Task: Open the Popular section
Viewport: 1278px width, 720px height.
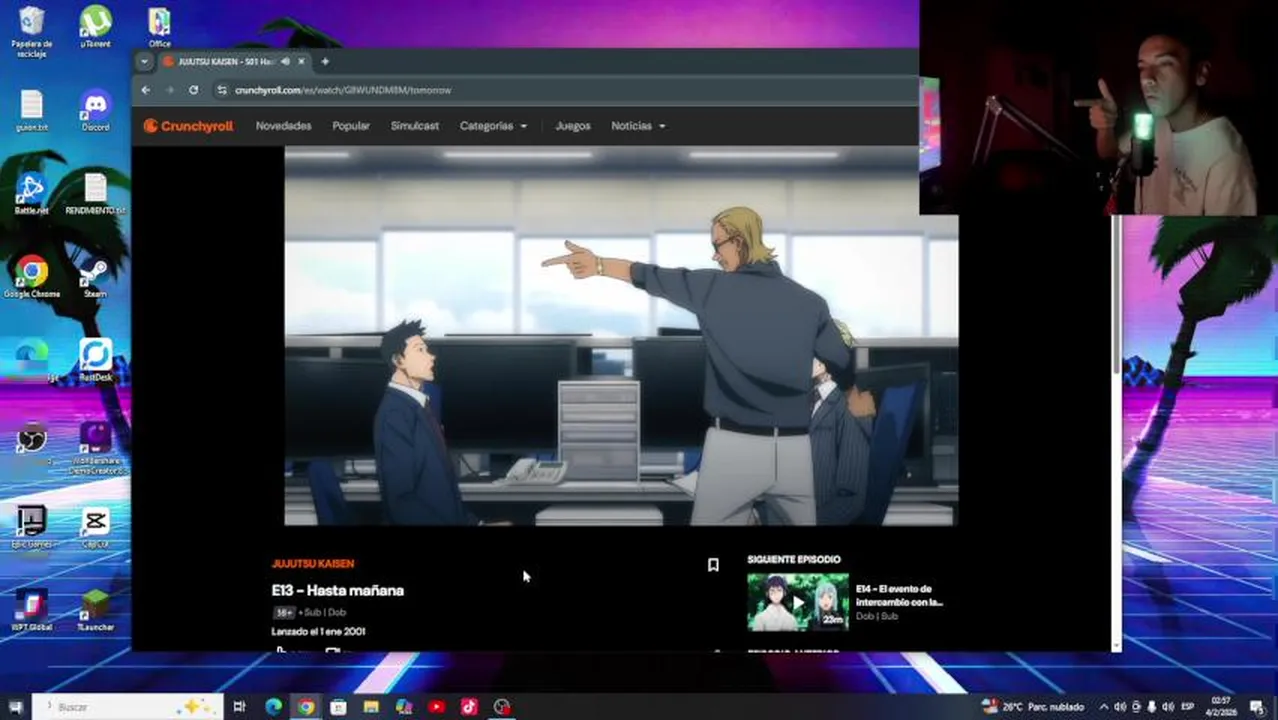Action: (351, 126)
